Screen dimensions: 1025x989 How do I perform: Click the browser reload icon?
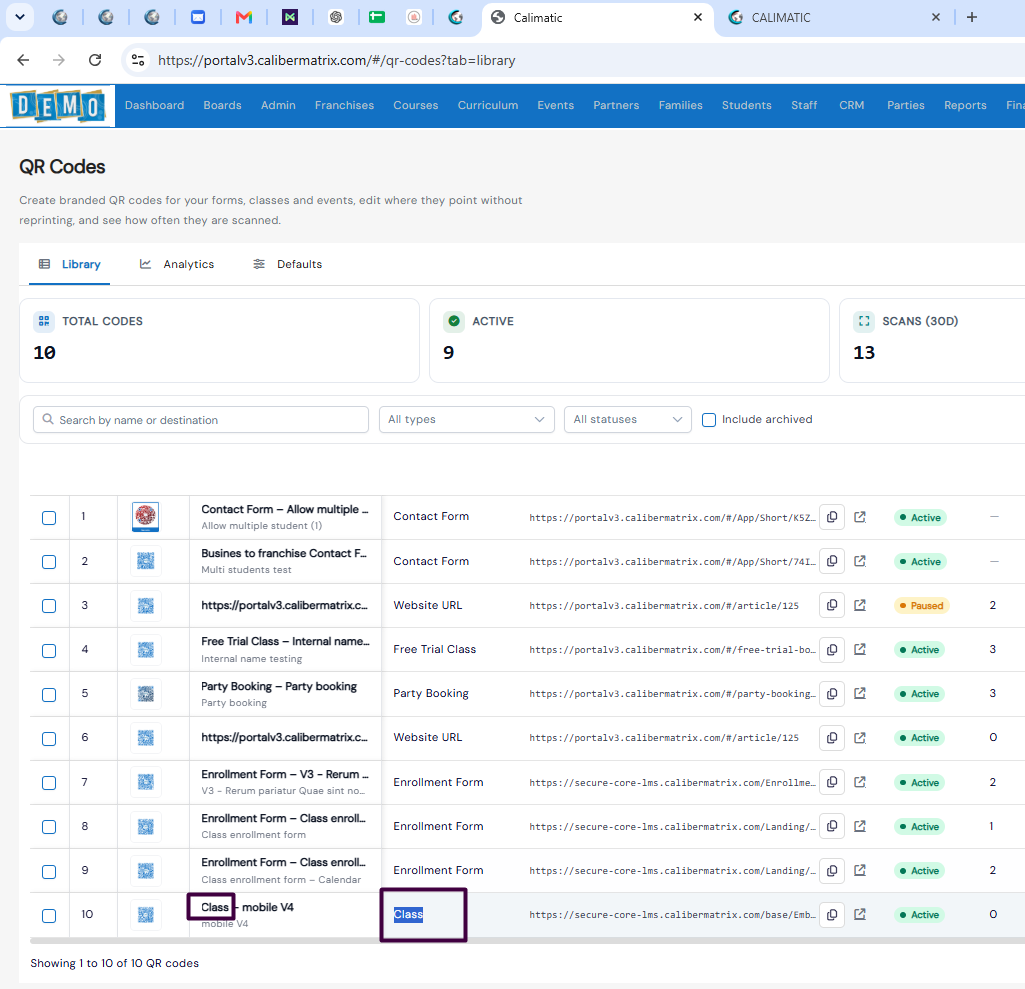pos(95,60)
